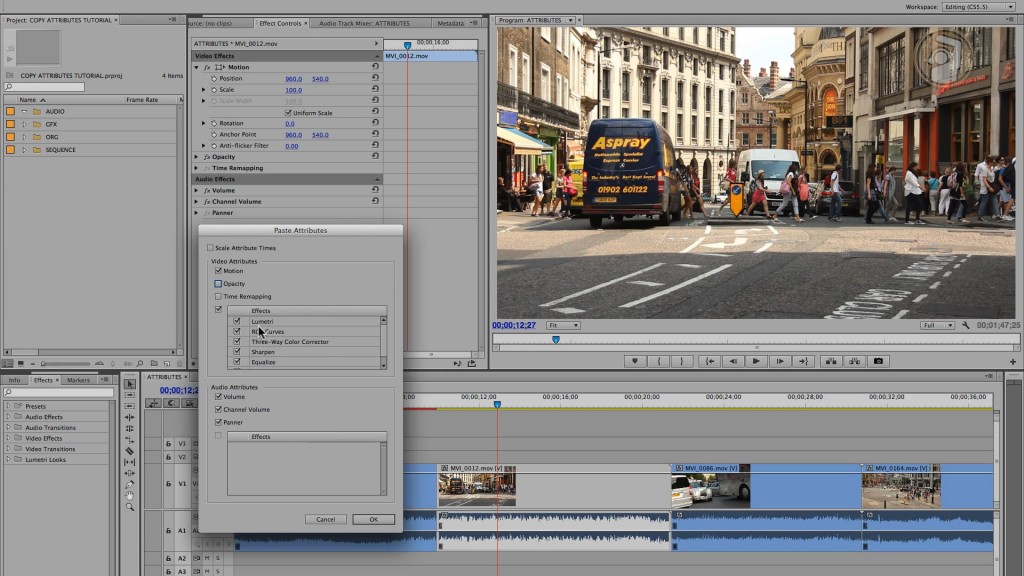Viewport: 1024px width, 576px height.
Task: Open Program monitor settings wrench
Action: pos(966,325)
